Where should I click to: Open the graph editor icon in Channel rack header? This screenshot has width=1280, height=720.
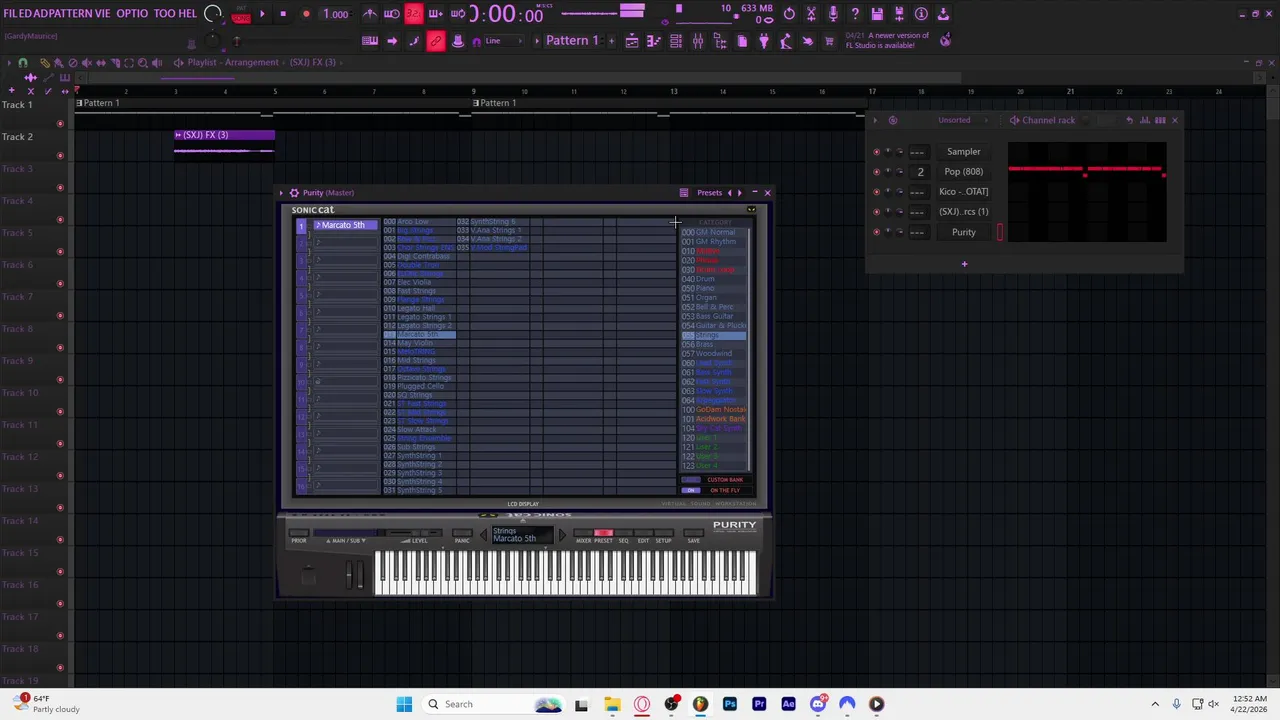[1145, 120]
